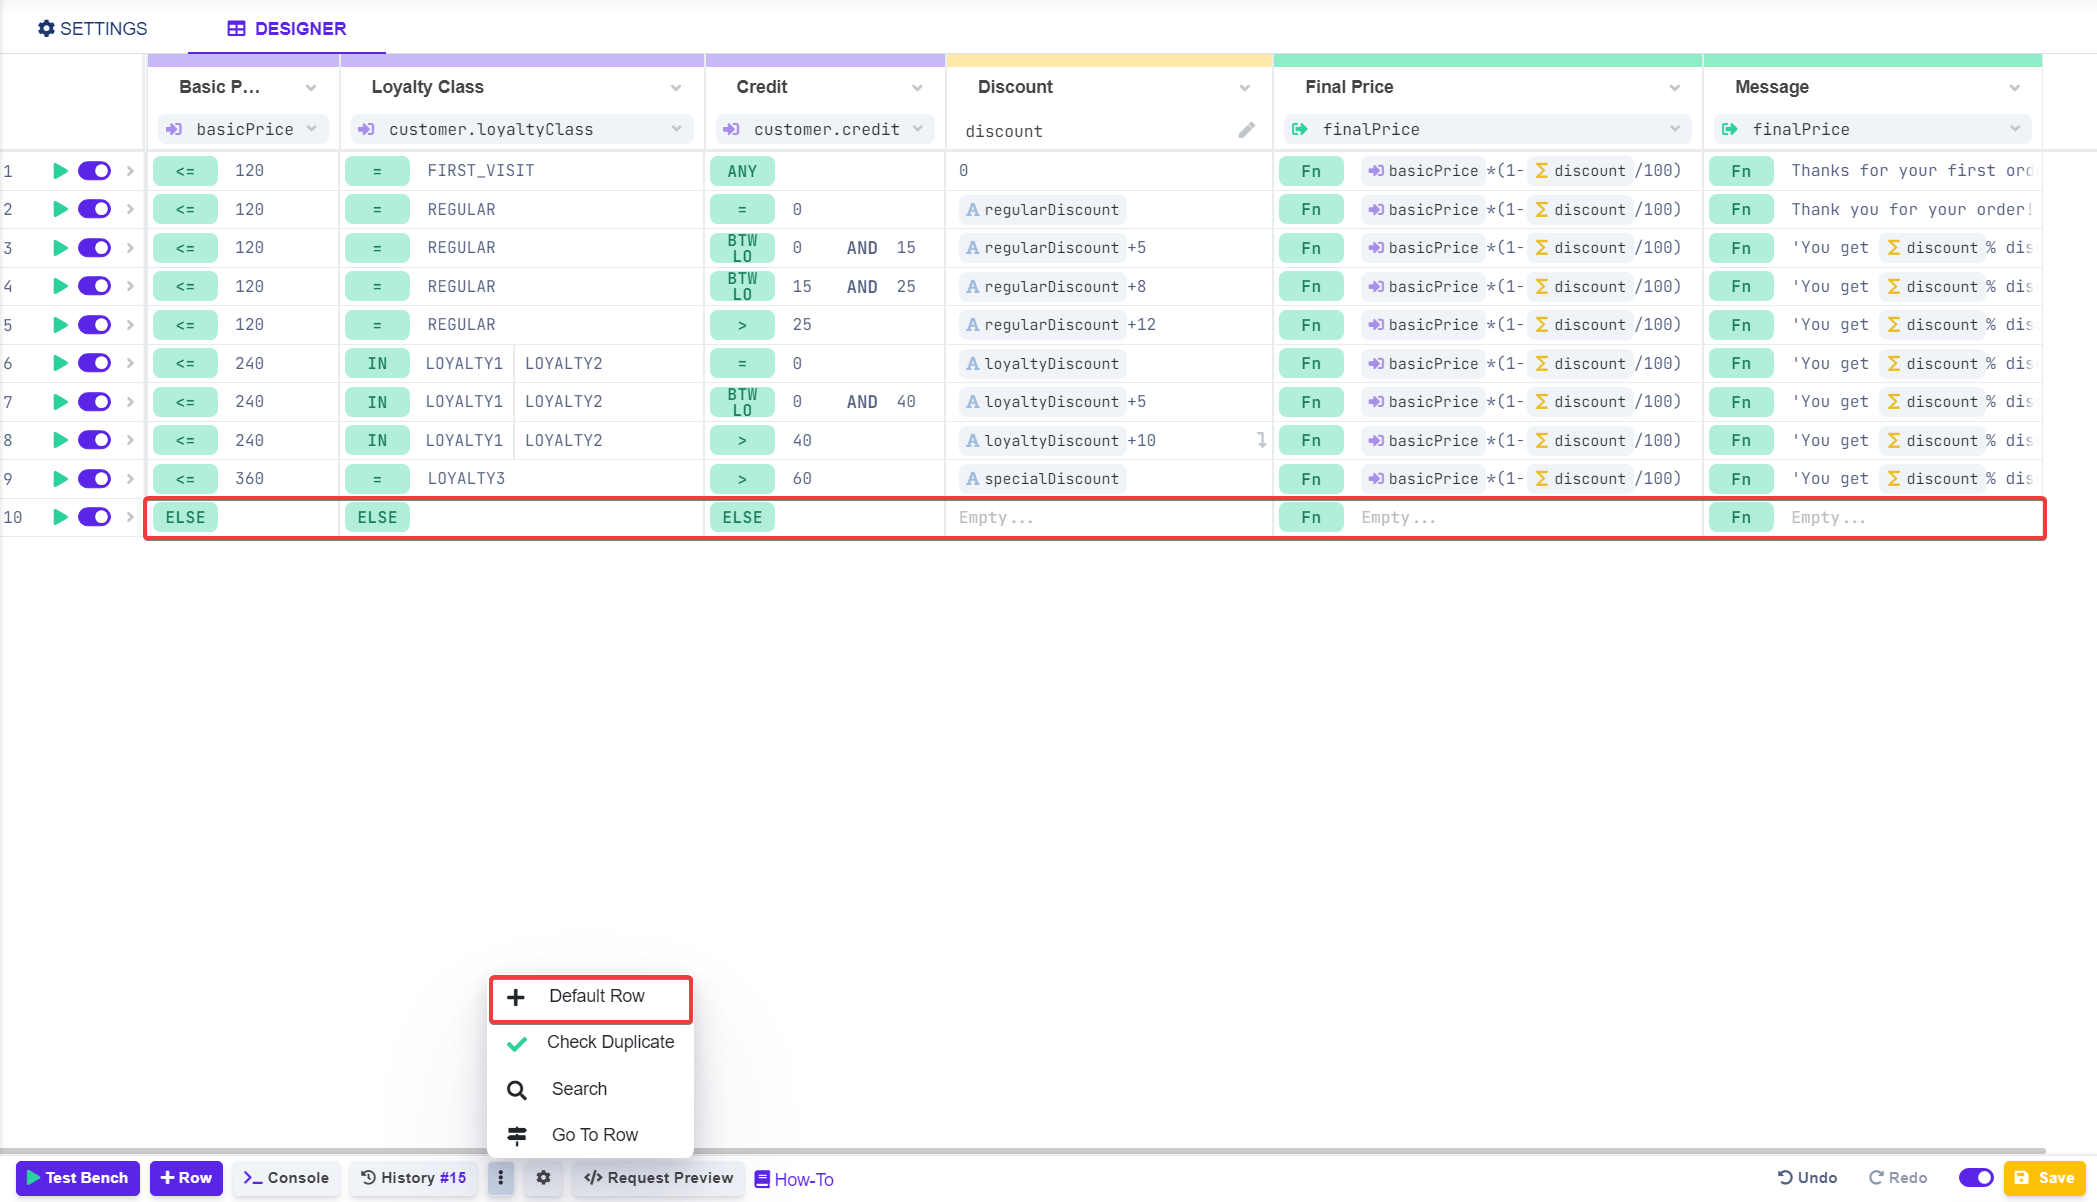The height and width of the screenshot is (1202, 2097).
Task: Run row 1 with green play icon
Action: click(x=60, y=171)
